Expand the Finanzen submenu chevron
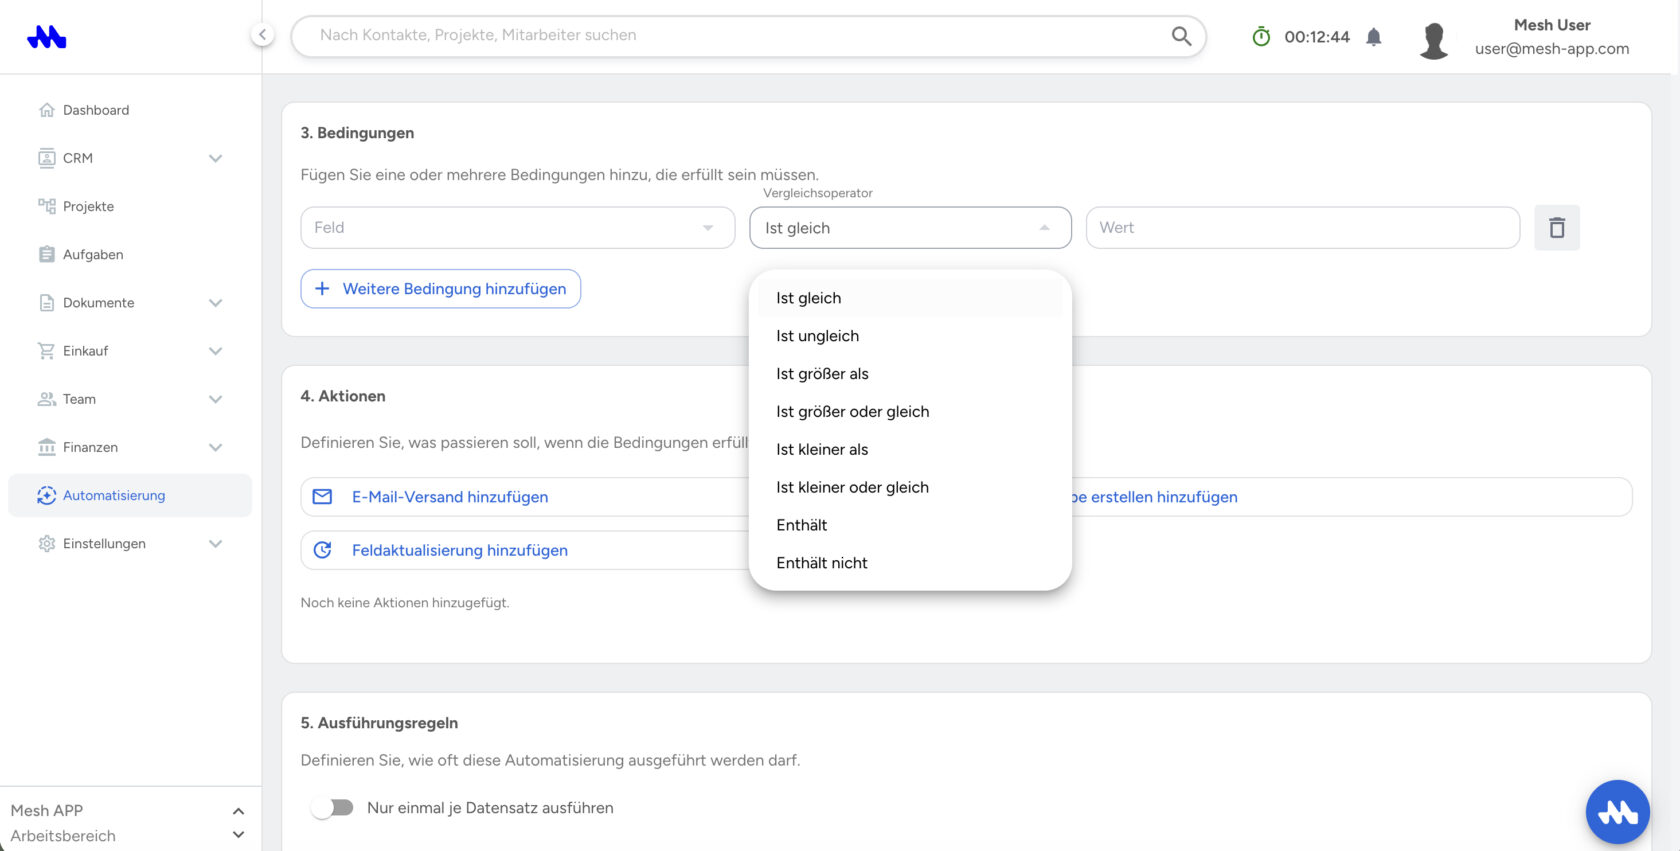 click(215, 447)
